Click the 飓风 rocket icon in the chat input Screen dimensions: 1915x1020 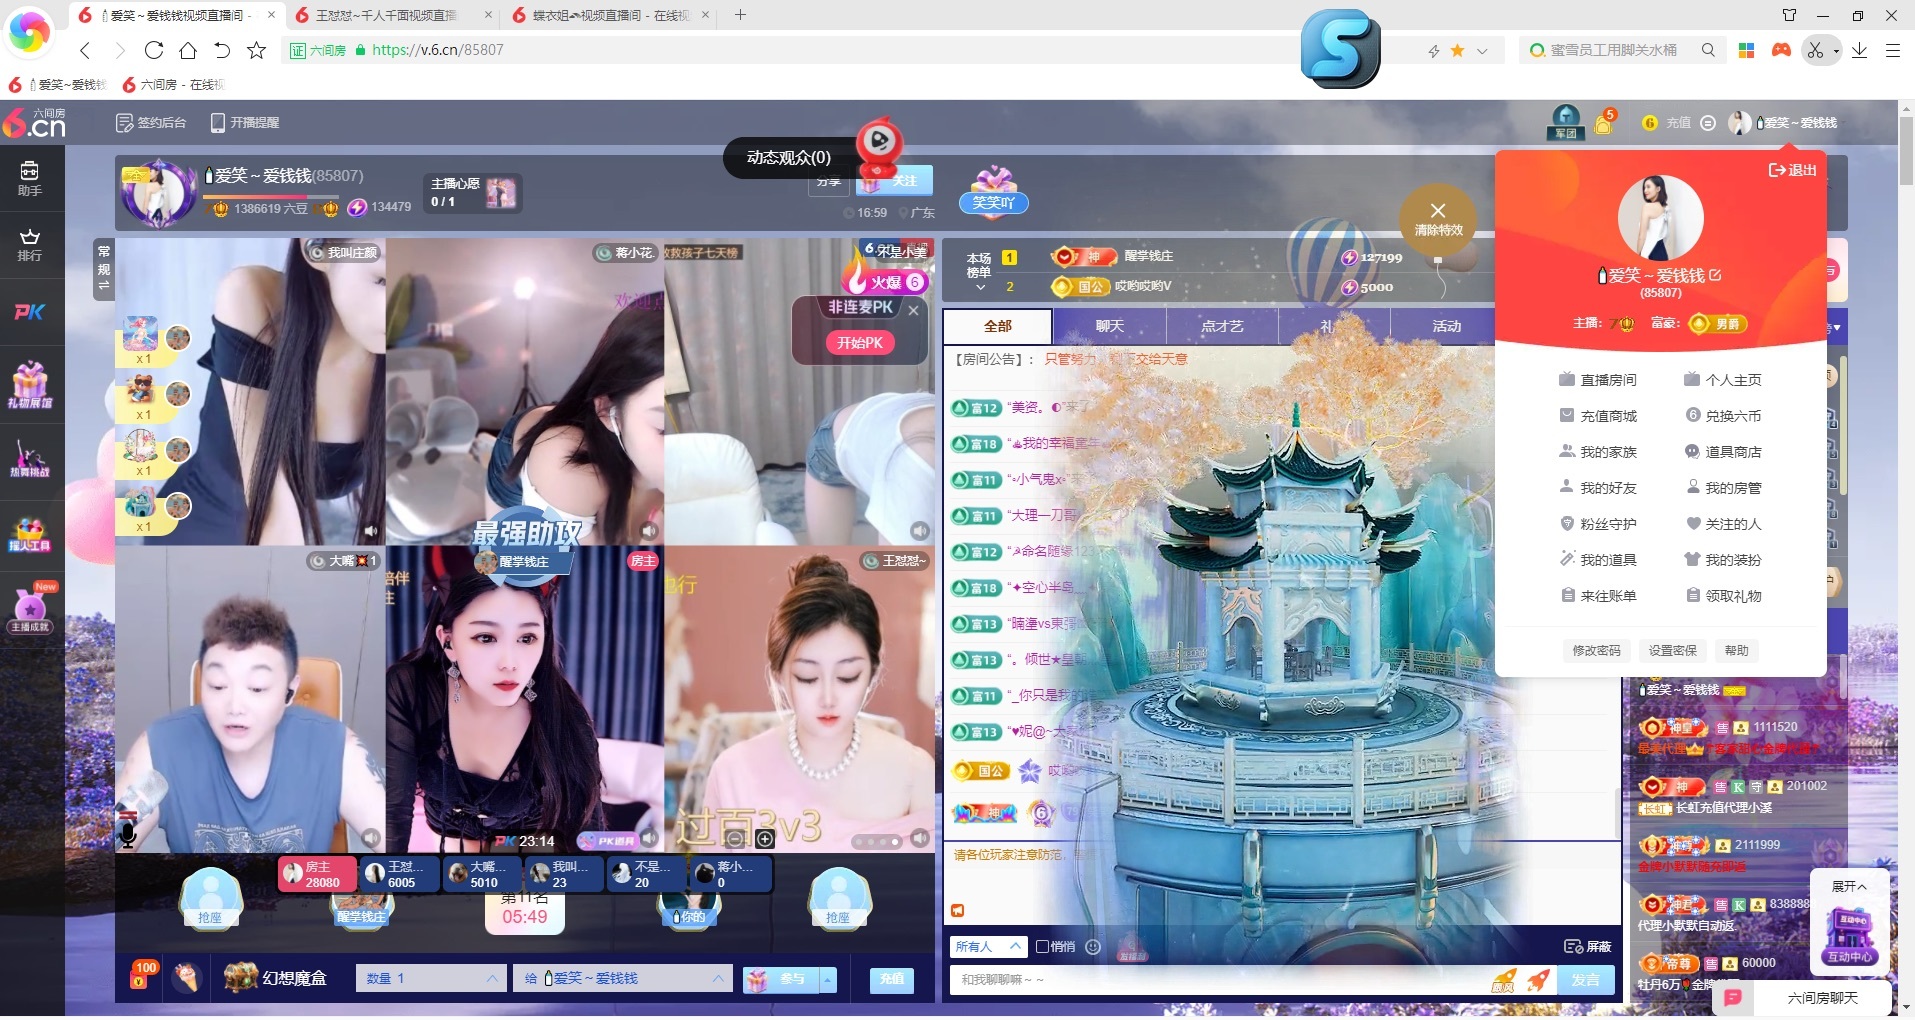tap(1503, 980)
